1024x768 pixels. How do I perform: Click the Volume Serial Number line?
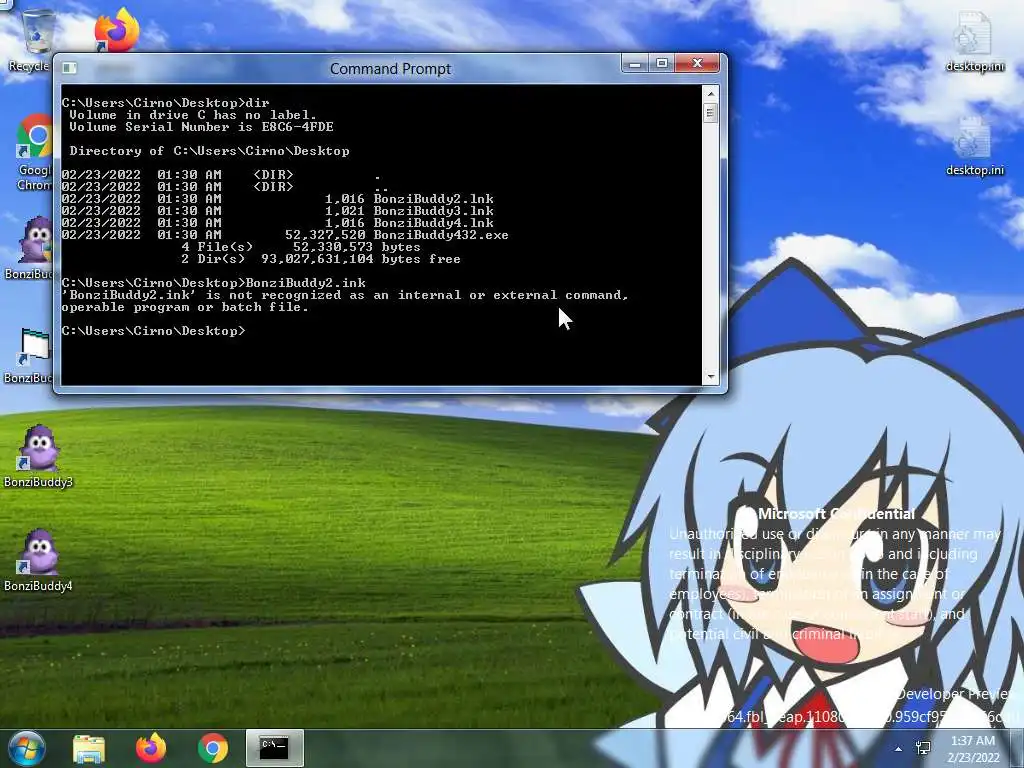(x=201, y=127)
